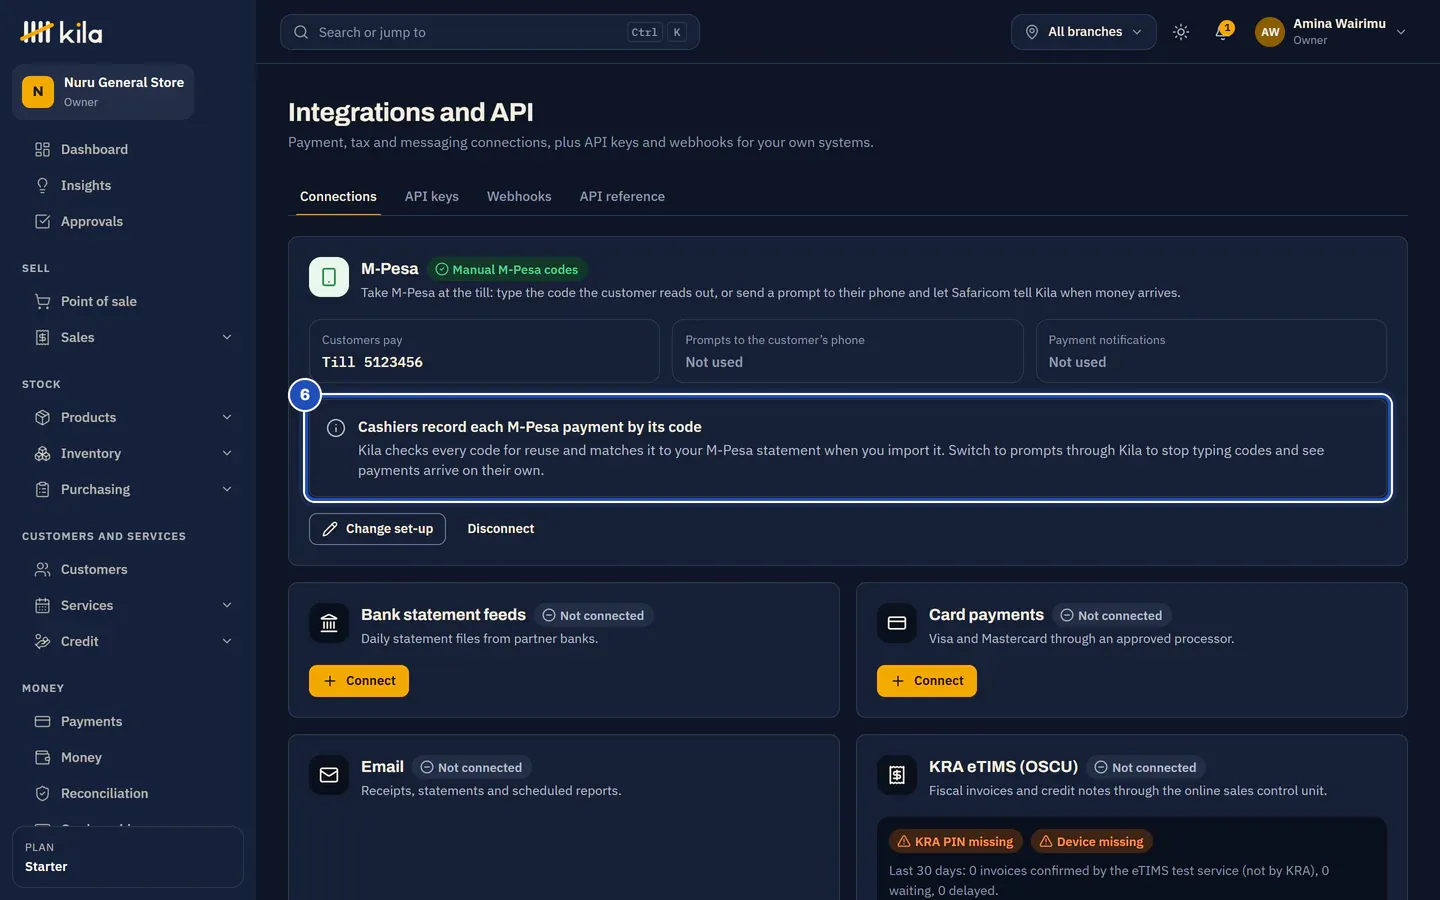The height and width of the screenshot is (900, 1440).
Task: Click the Manual M-Pesa codes status badge
Action: tap(507, 270)
